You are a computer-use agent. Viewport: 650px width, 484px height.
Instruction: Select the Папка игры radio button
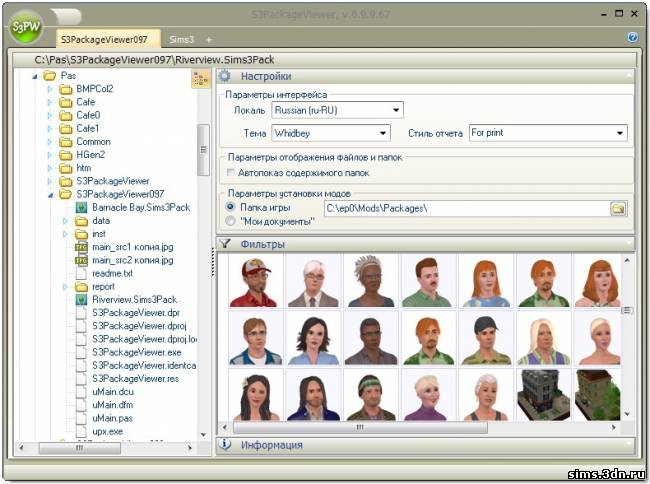click(231, 208)
